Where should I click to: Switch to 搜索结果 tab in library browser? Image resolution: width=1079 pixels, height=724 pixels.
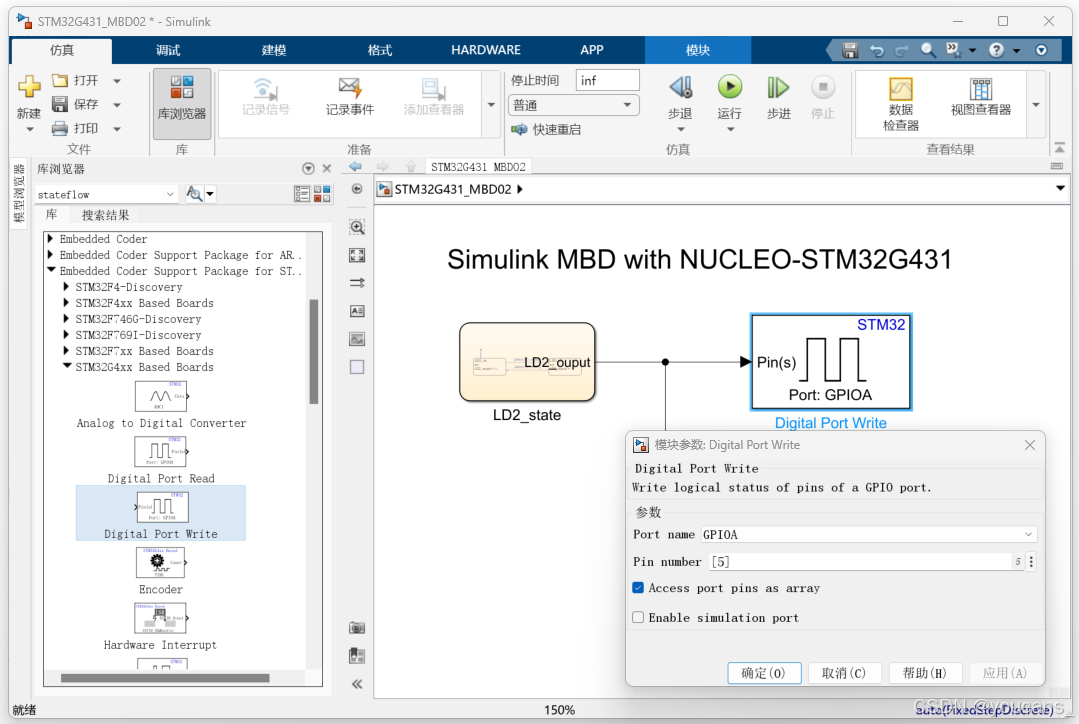[105, 215]
